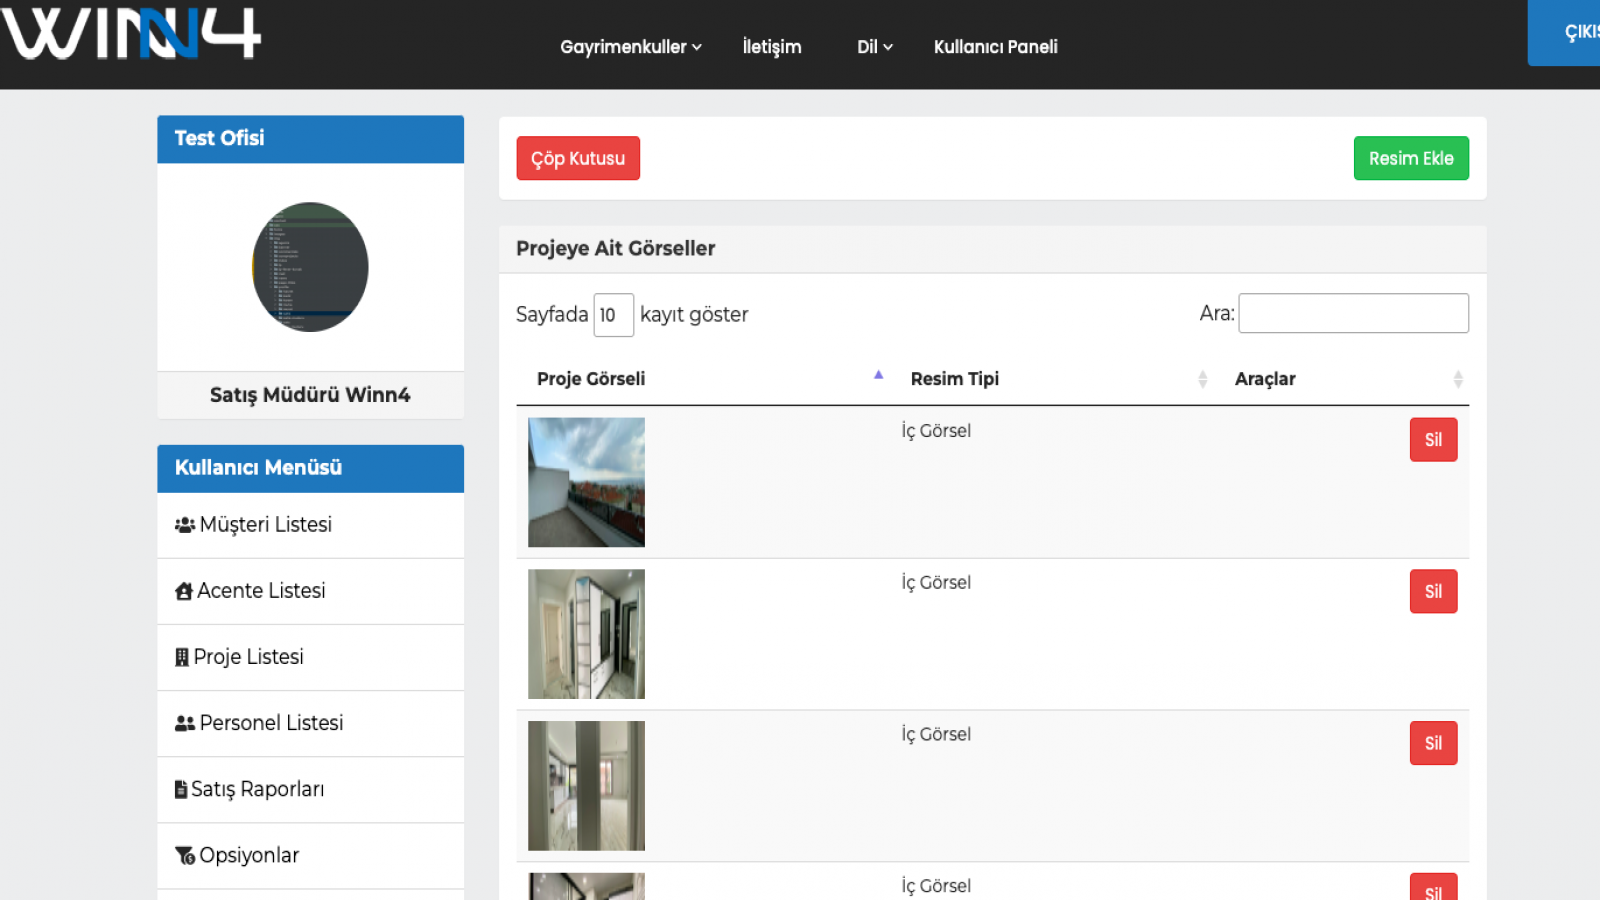Sort by Araçlar column arrows
This screenshot has height=900, width=1600.
coord(1458,379)
